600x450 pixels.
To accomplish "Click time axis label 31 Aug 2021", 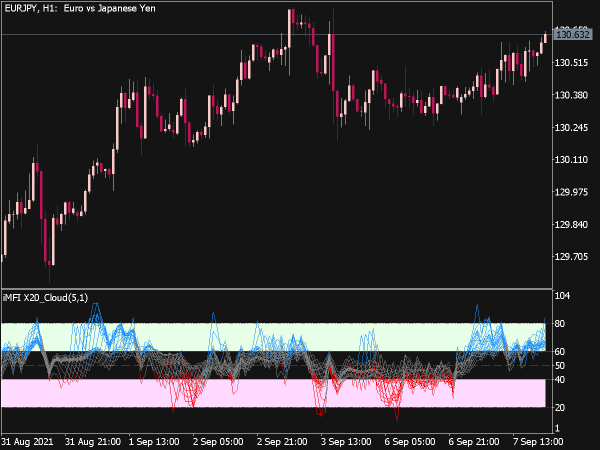I will coord(28,442).
